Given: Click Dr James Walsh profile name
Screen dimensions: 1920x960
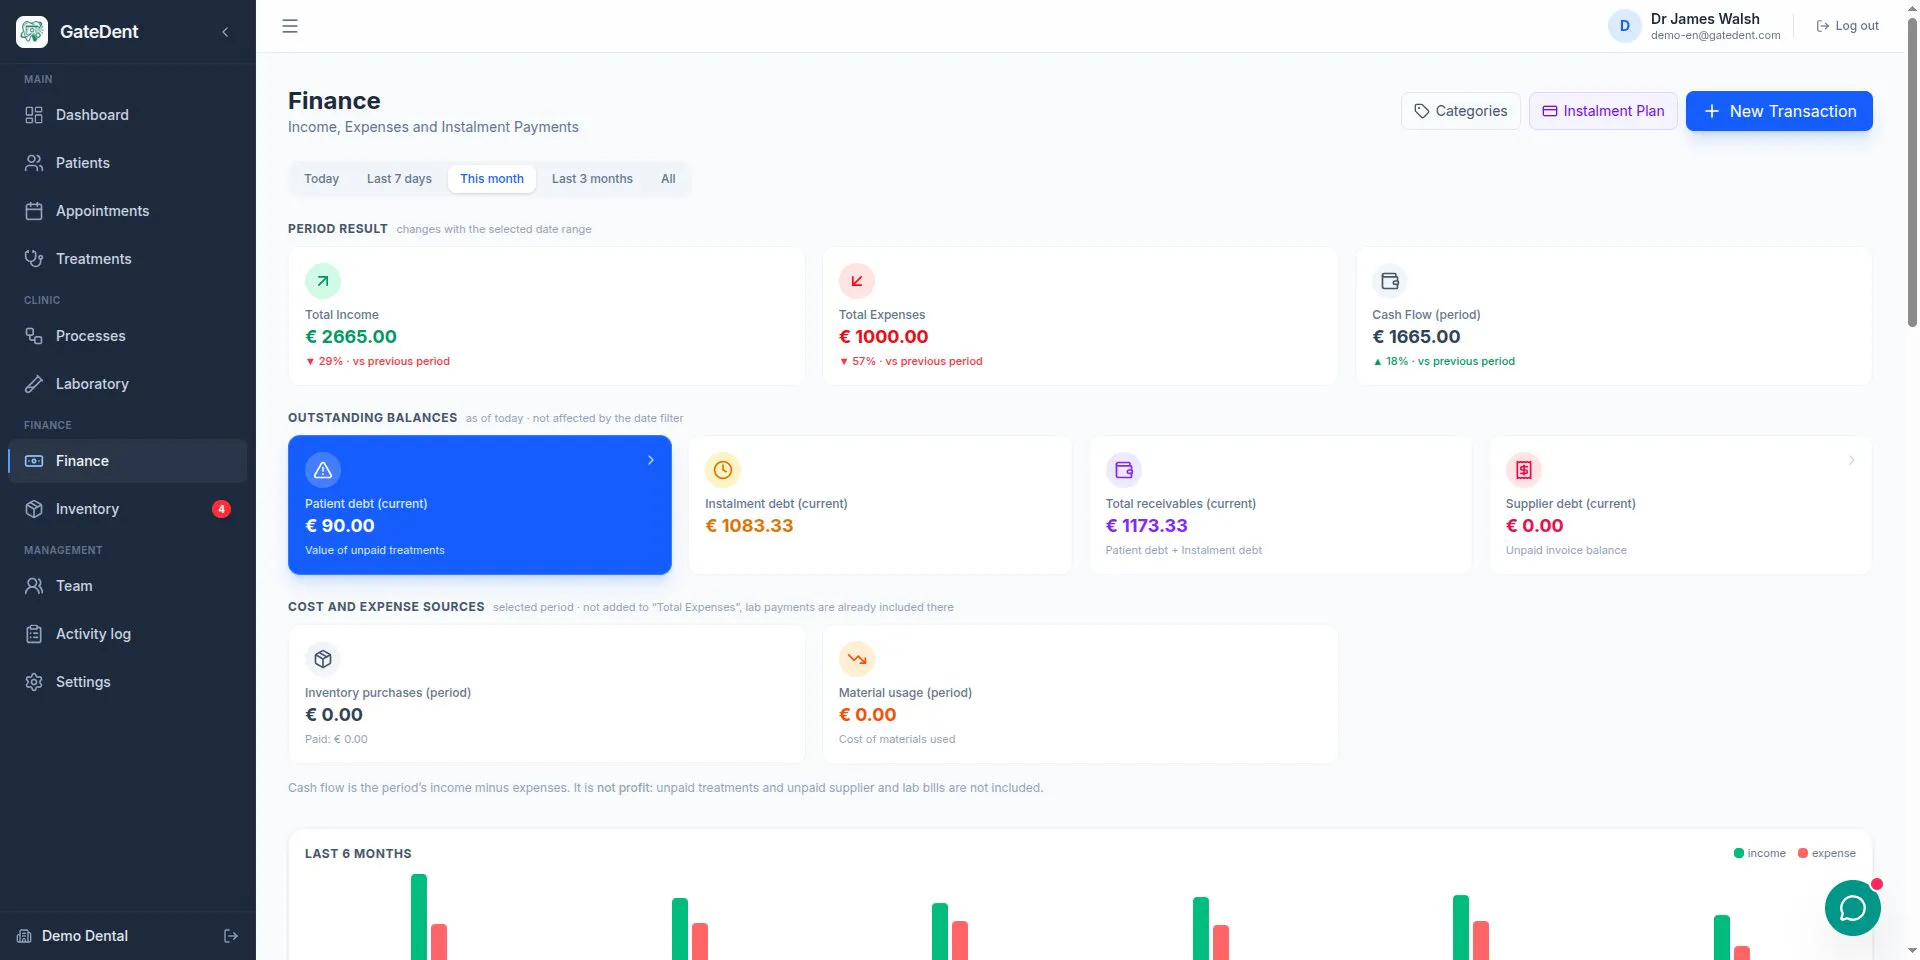Looking at the screenshot, I should 1705,19.
